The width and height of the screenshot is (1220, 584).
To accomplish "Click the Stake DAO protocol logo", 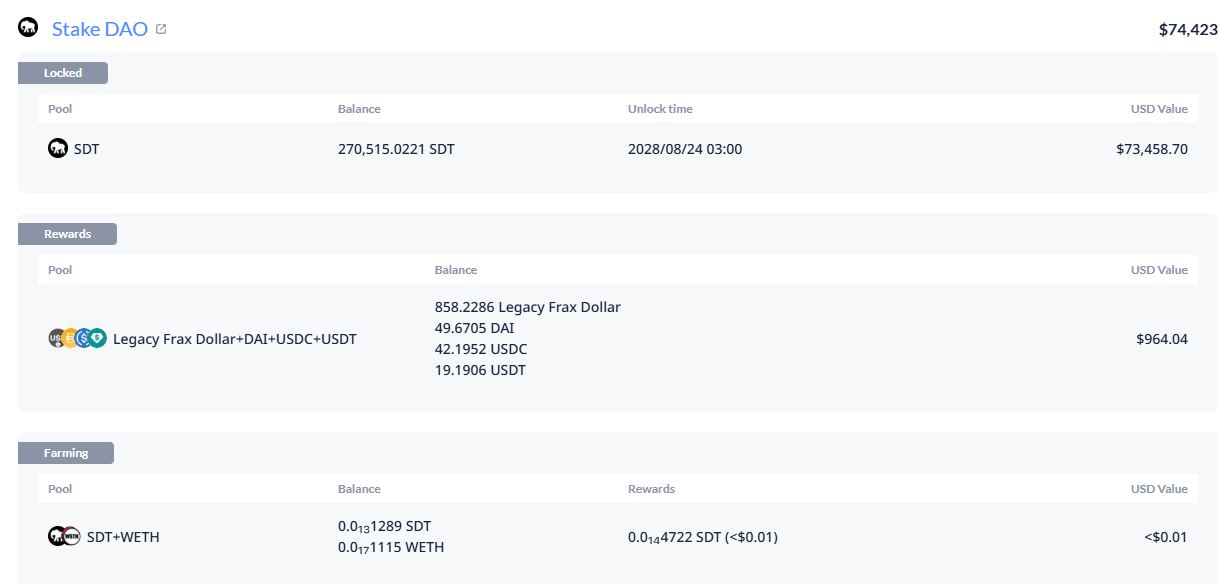I will 28,28.
